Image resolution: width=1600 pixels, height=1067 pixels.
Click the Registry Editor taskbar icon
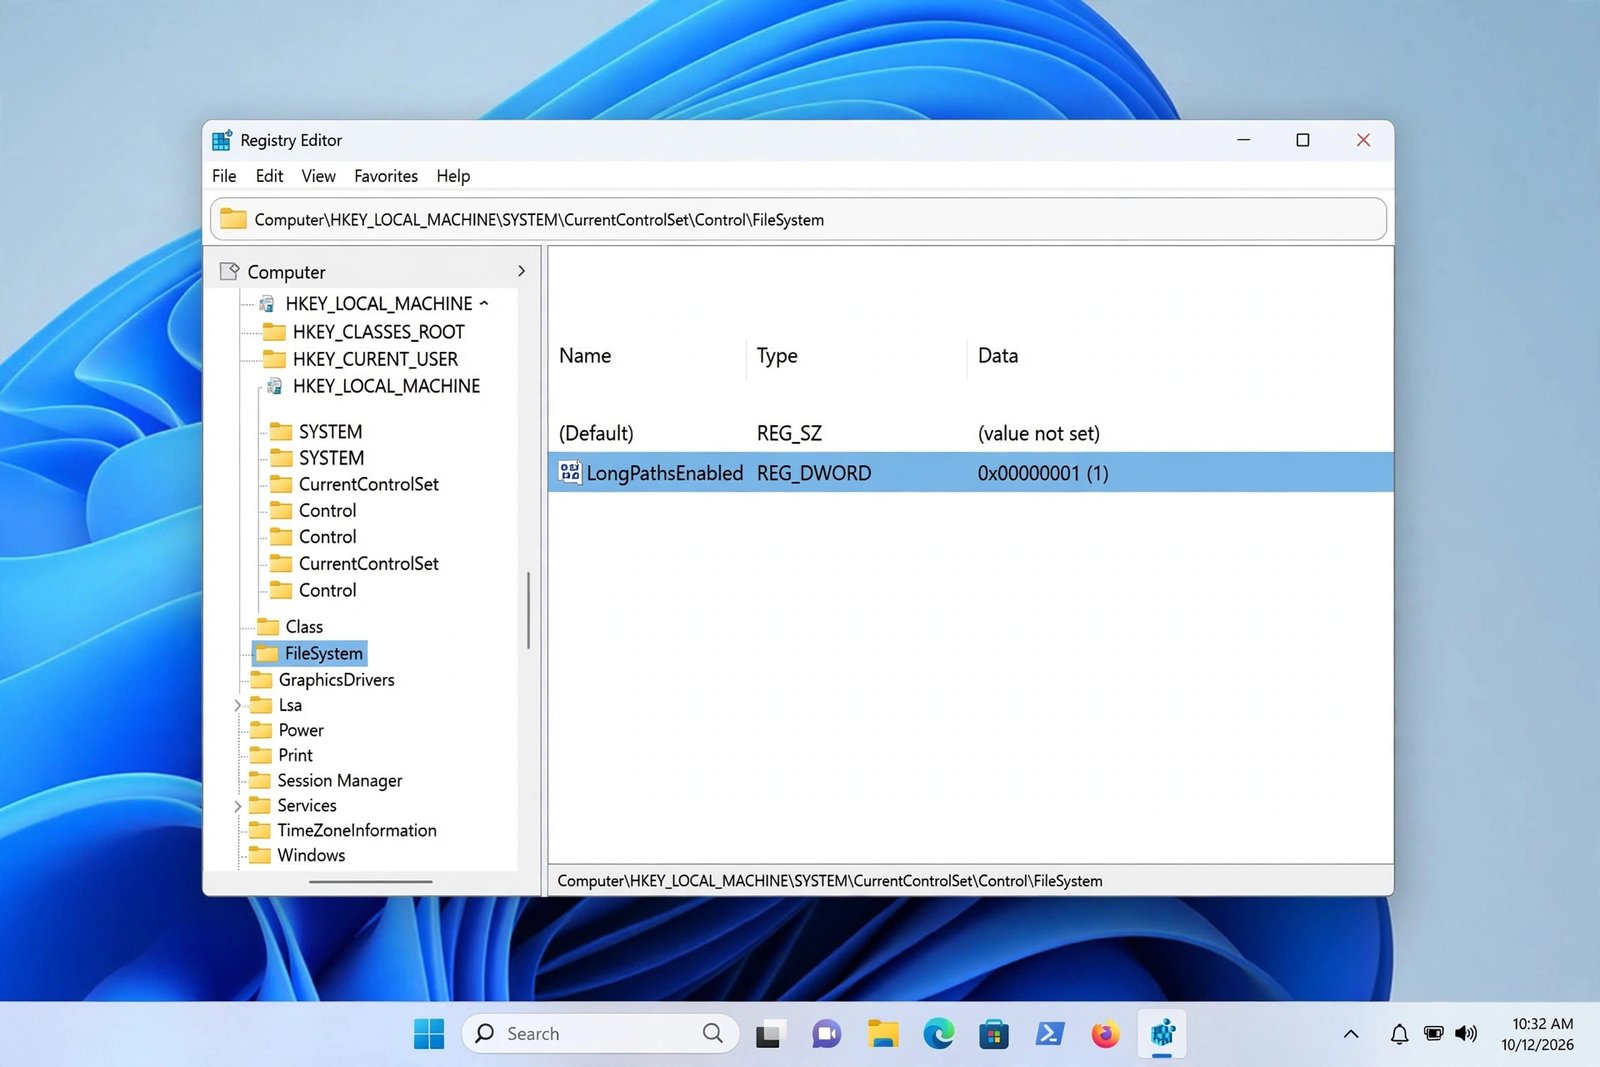[x=1162, y=1033]
